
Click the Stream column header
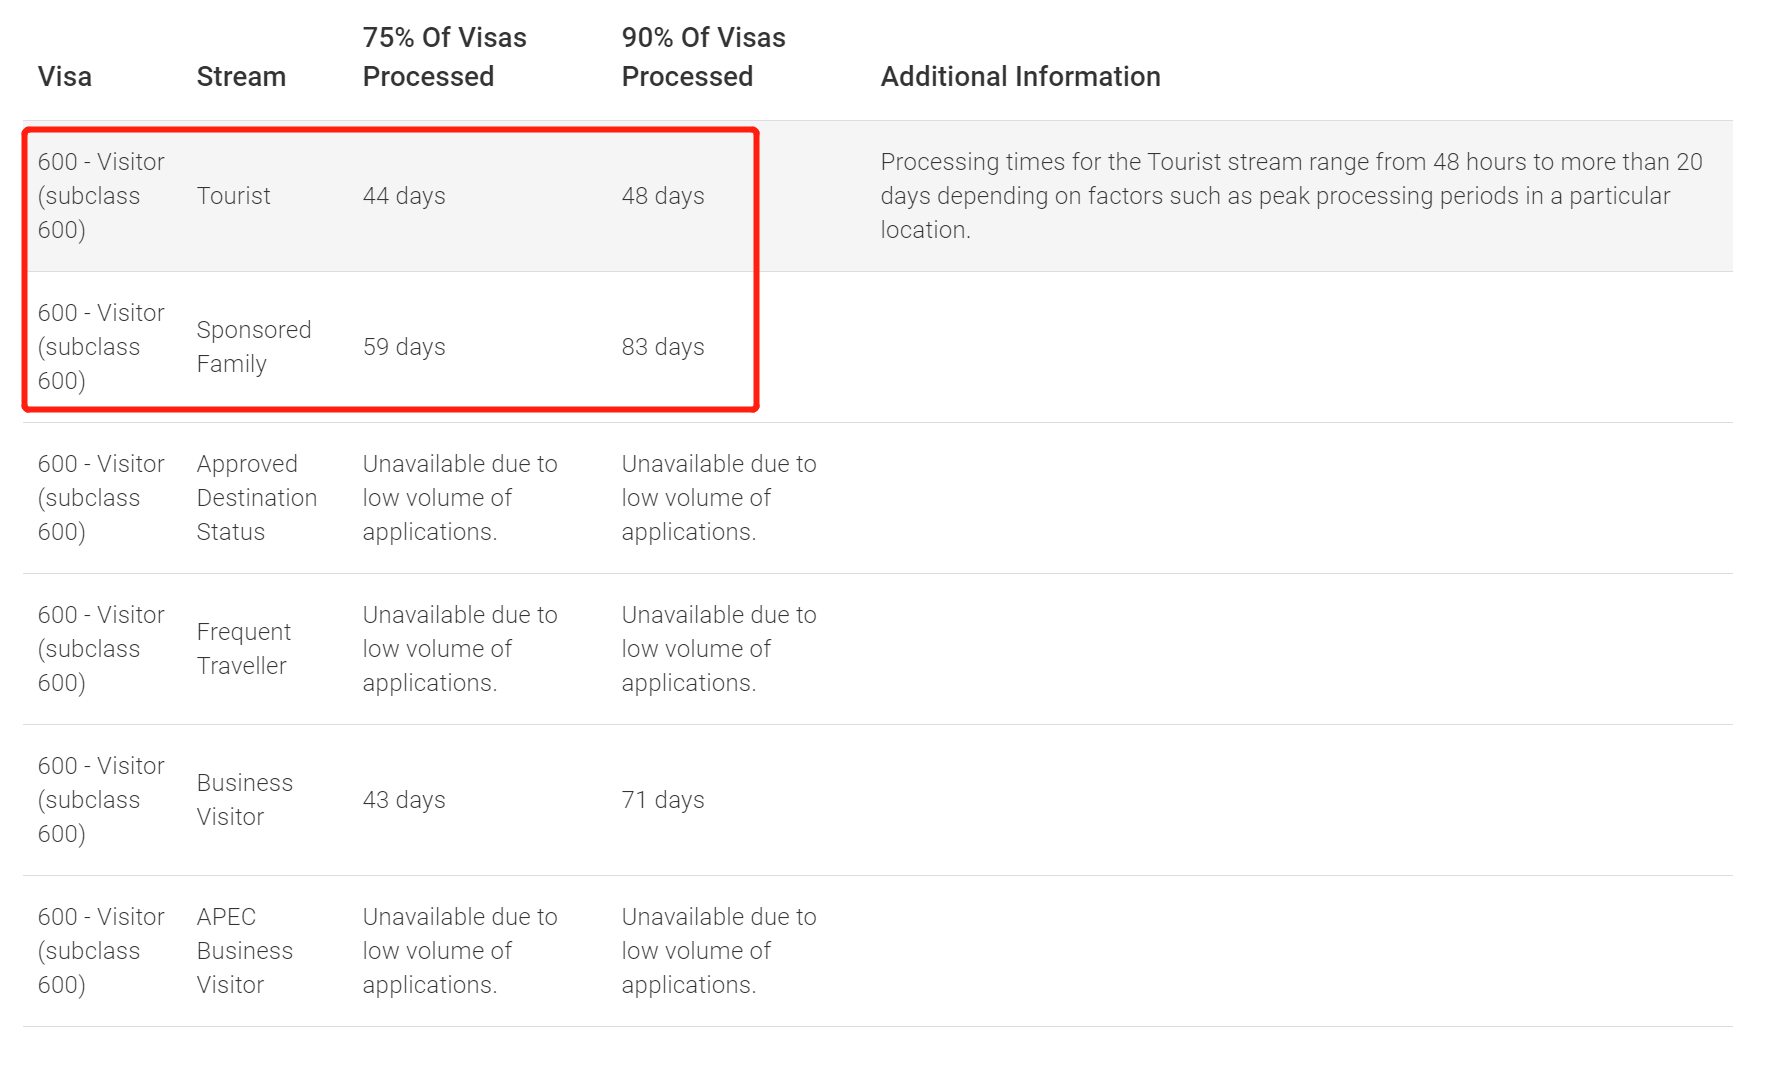click(241, 77)
